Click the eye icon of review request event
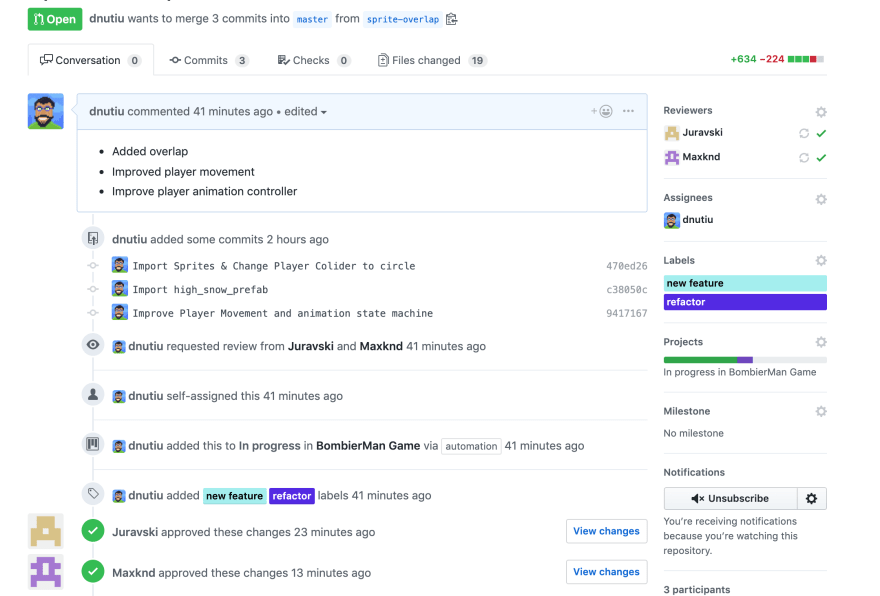Viewport: 880px width, 596px height. point(93,345)
